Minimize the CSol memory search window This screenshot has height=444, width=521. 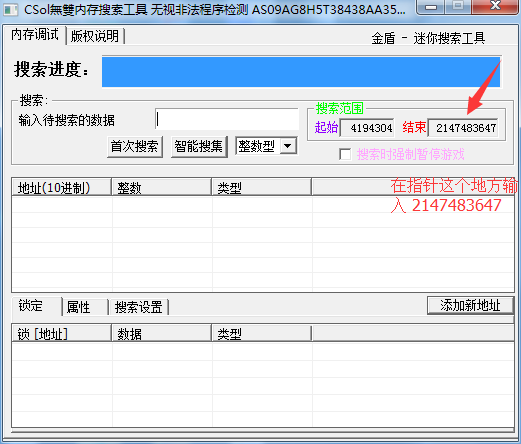click(431, 6)
